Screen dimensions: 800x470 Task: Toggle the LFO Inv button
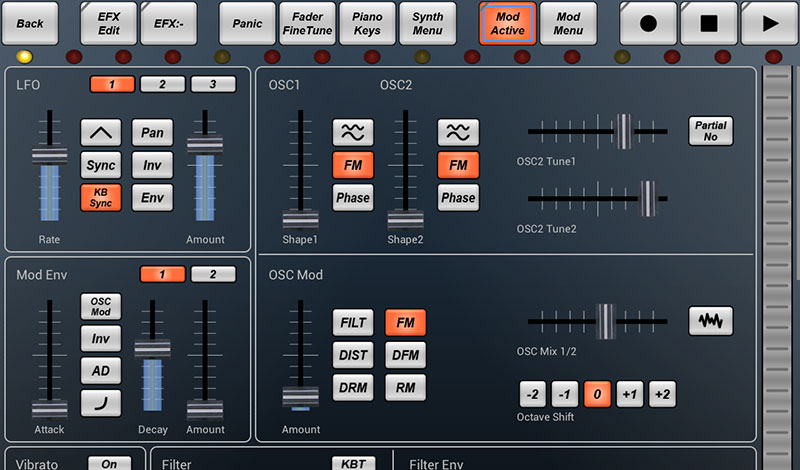click(153, 165)
